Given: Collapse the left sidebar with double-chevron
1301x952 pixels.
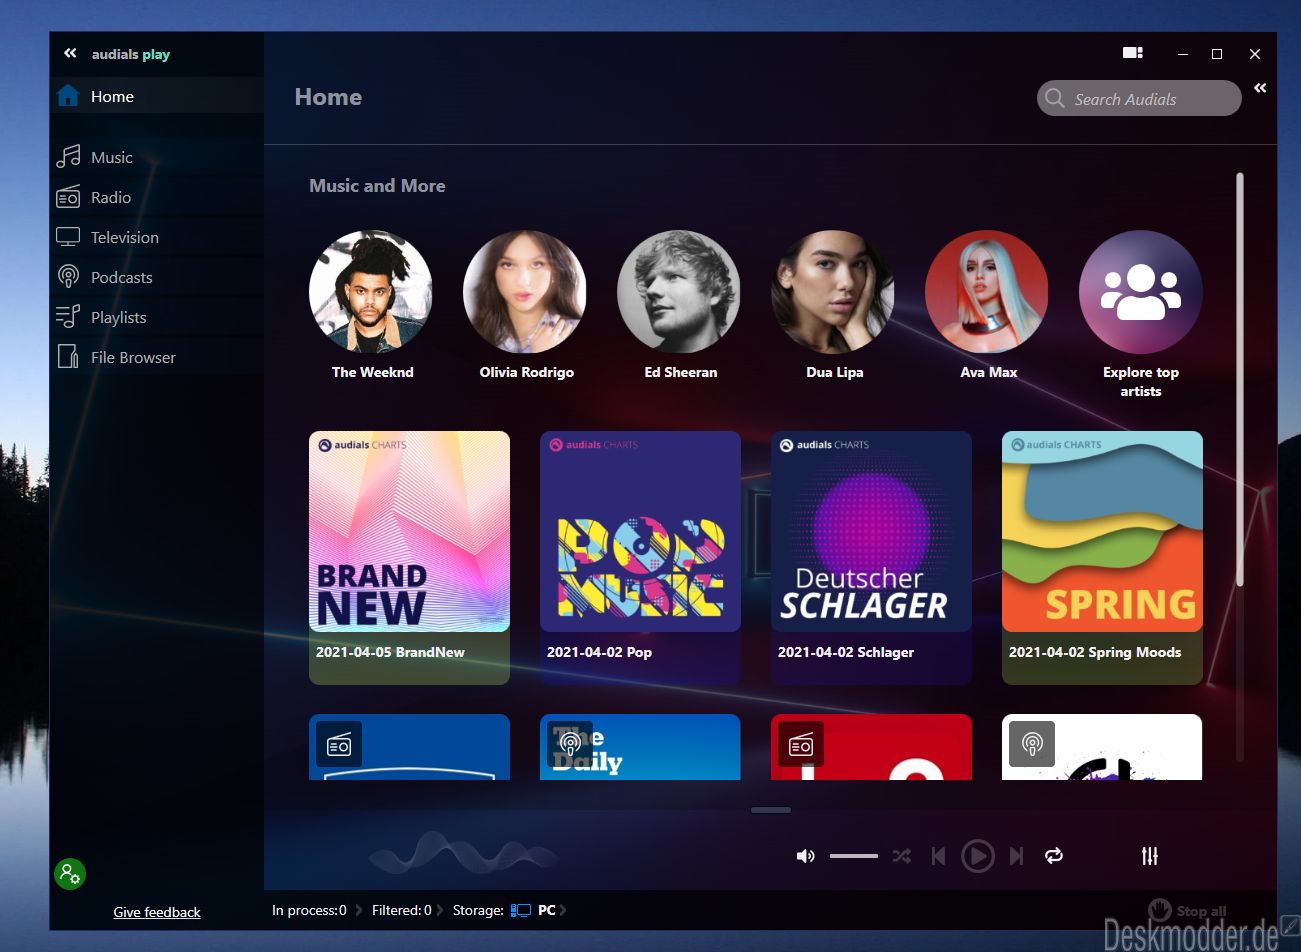Looking at the screenshot, I should click(70, 53).
